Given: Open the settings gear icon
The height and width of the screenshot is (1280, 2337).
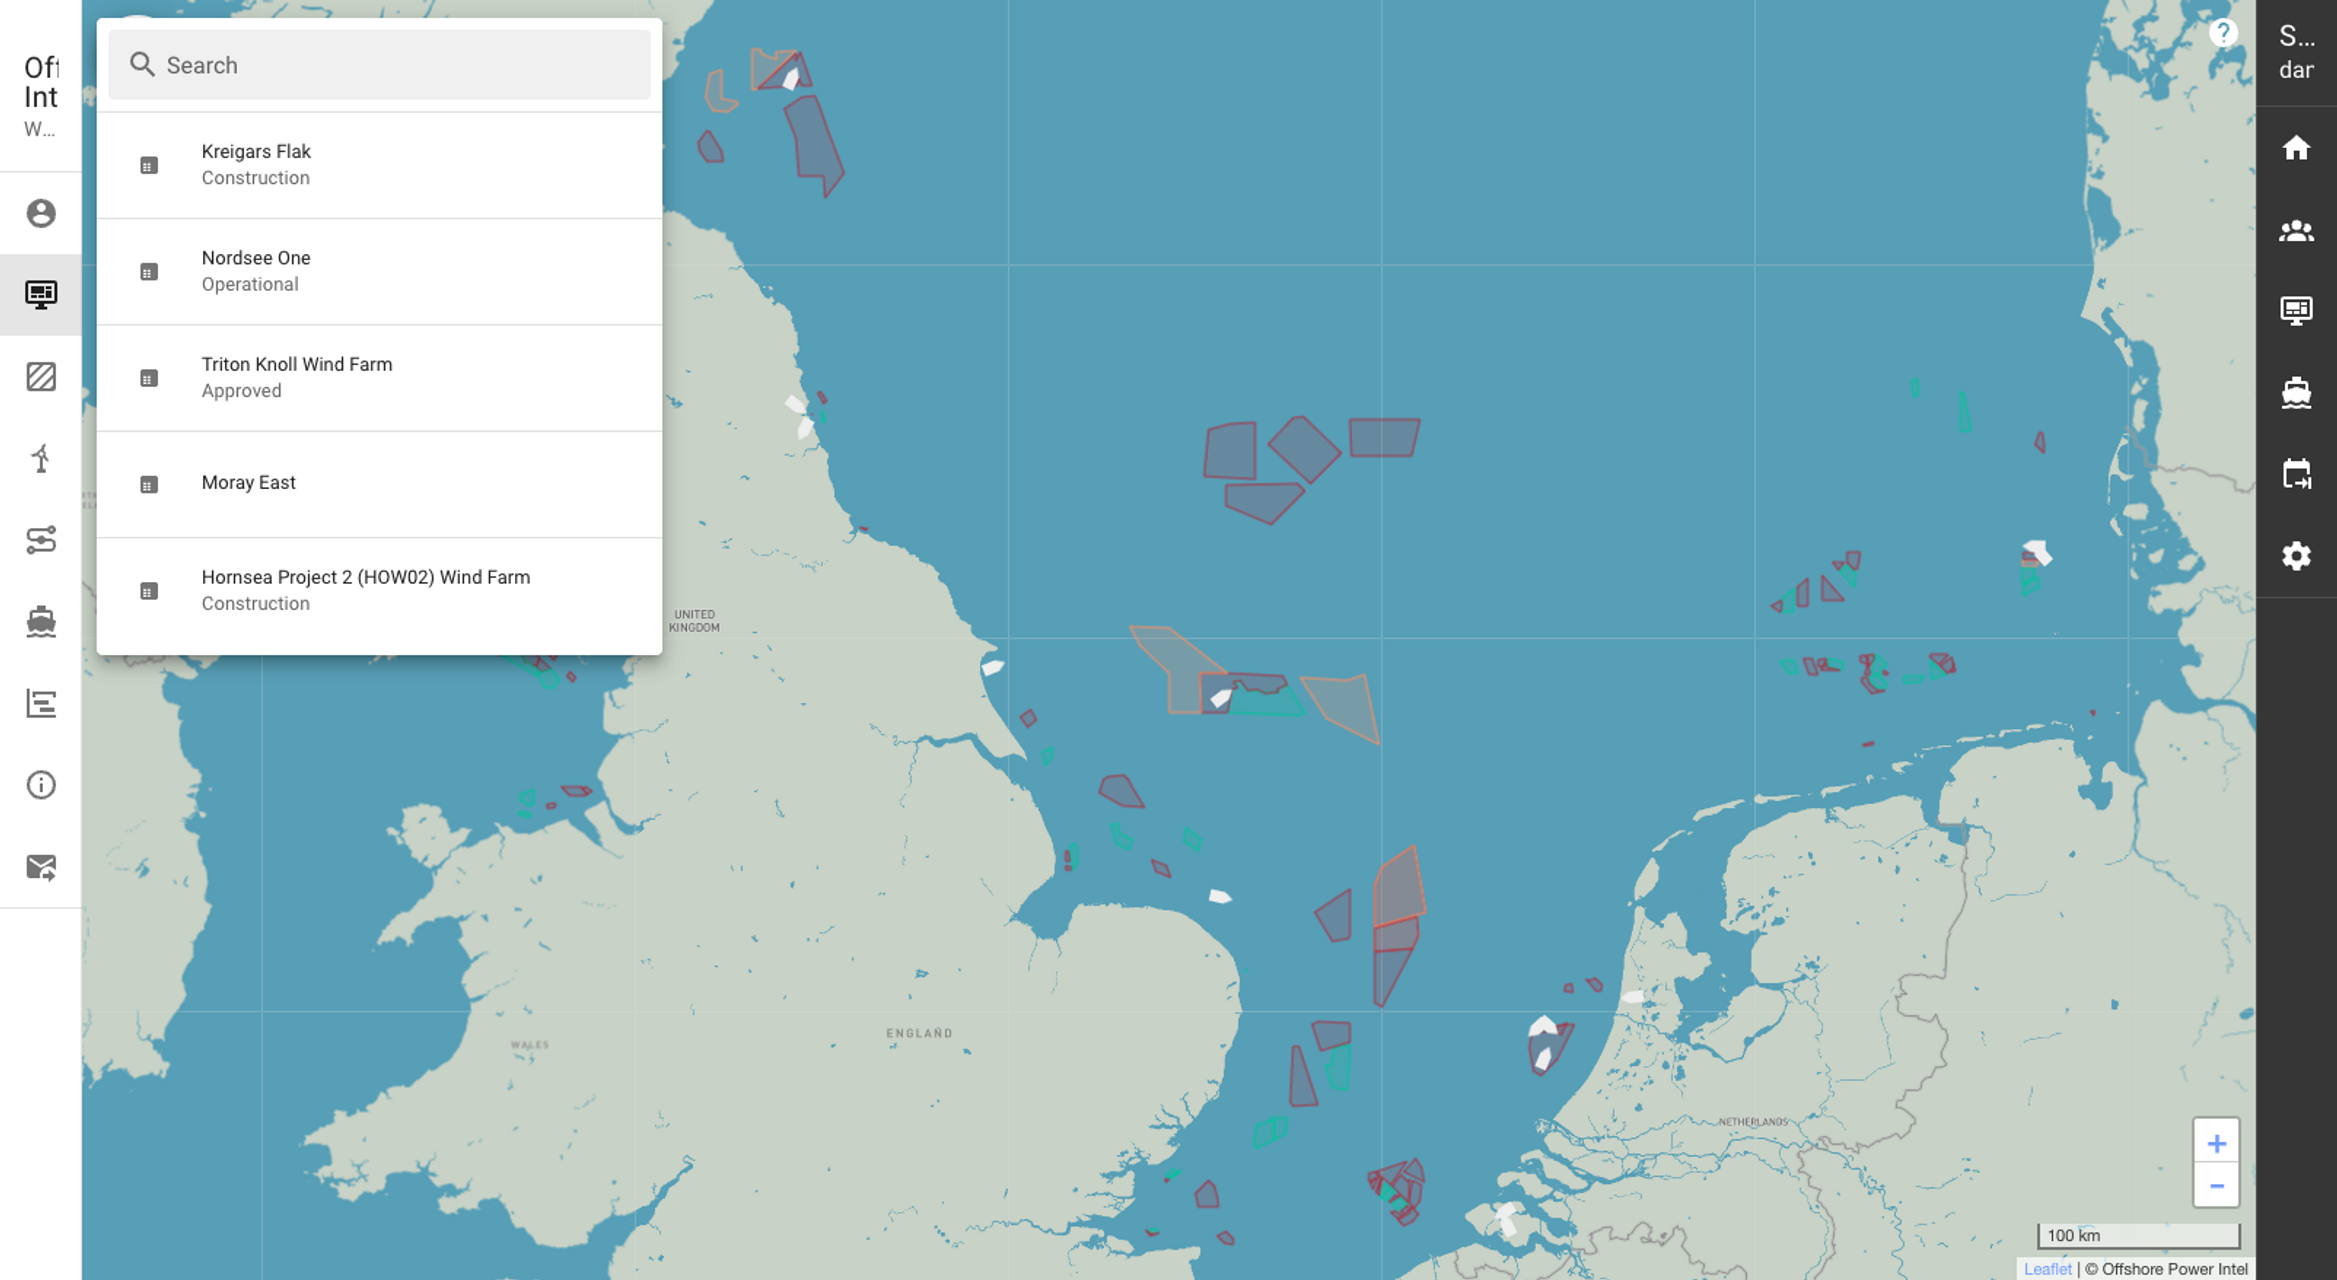Looking at the screenshot, I should coord(2296,556).
